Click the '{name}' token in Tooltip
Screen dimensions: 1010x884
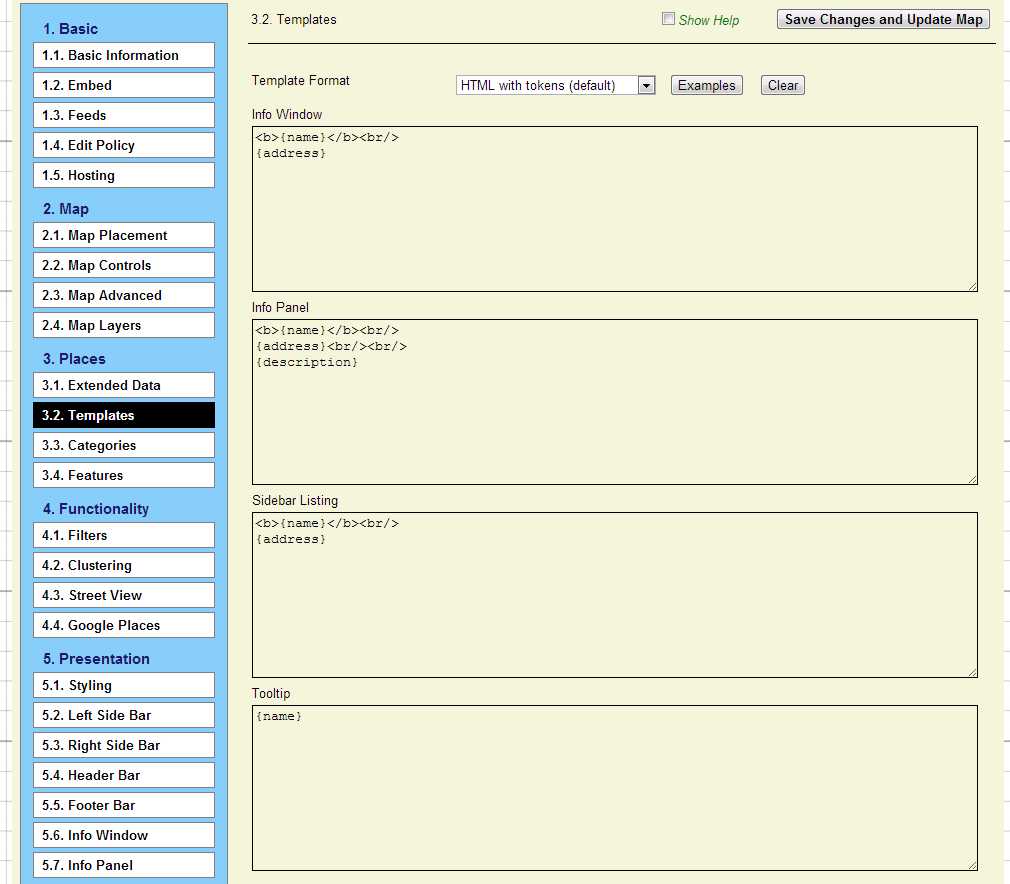click(279, 716)
